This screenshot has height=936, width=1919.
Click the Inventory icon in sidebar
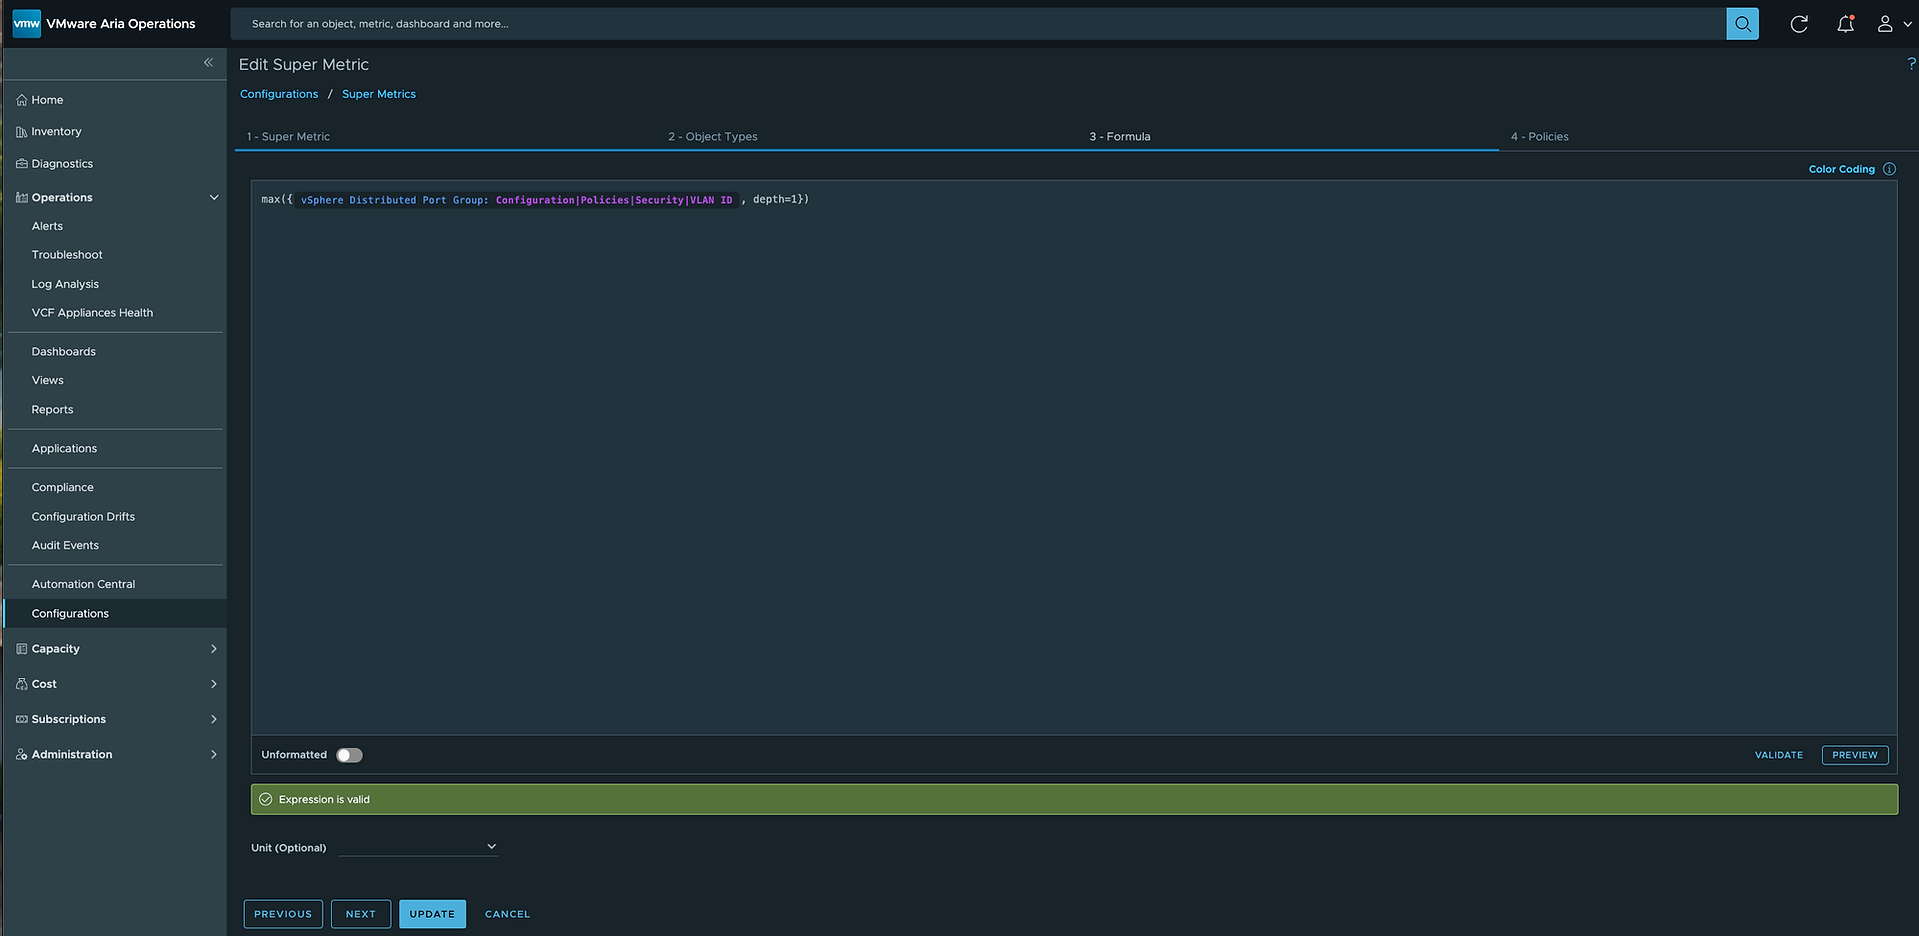coord(22,132)
